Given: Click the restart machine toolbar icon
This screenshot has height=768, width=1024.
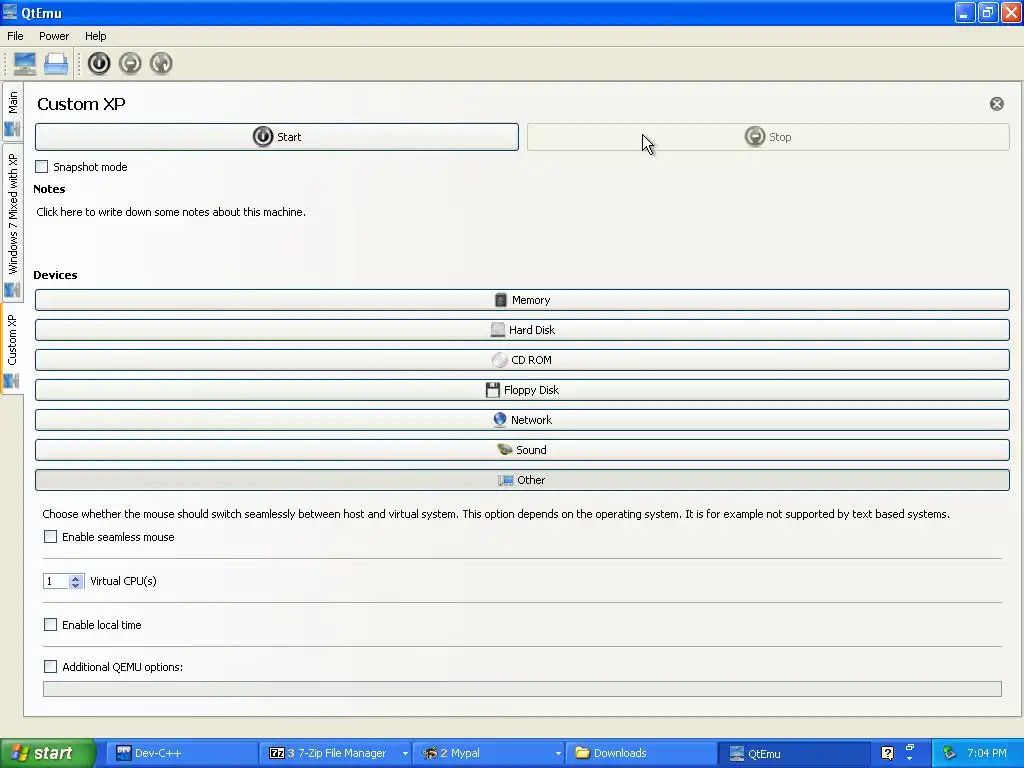Looking at the screenshot, I should pos(161,63).
